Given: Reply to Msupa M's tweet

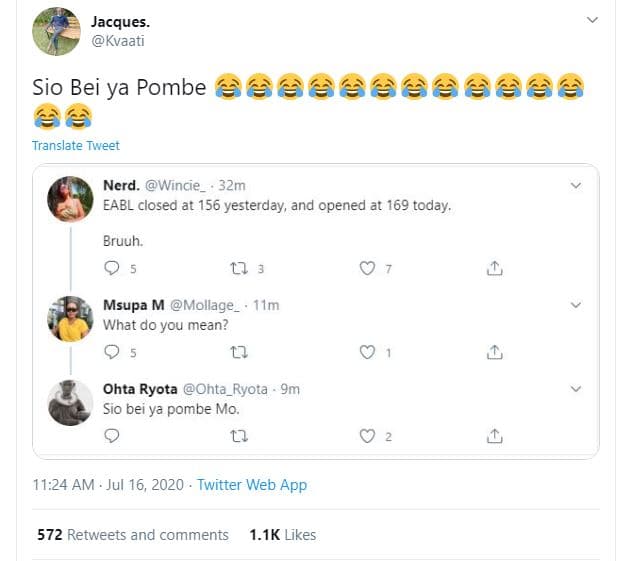Looking at the screenshot, I should click(112, 352).
